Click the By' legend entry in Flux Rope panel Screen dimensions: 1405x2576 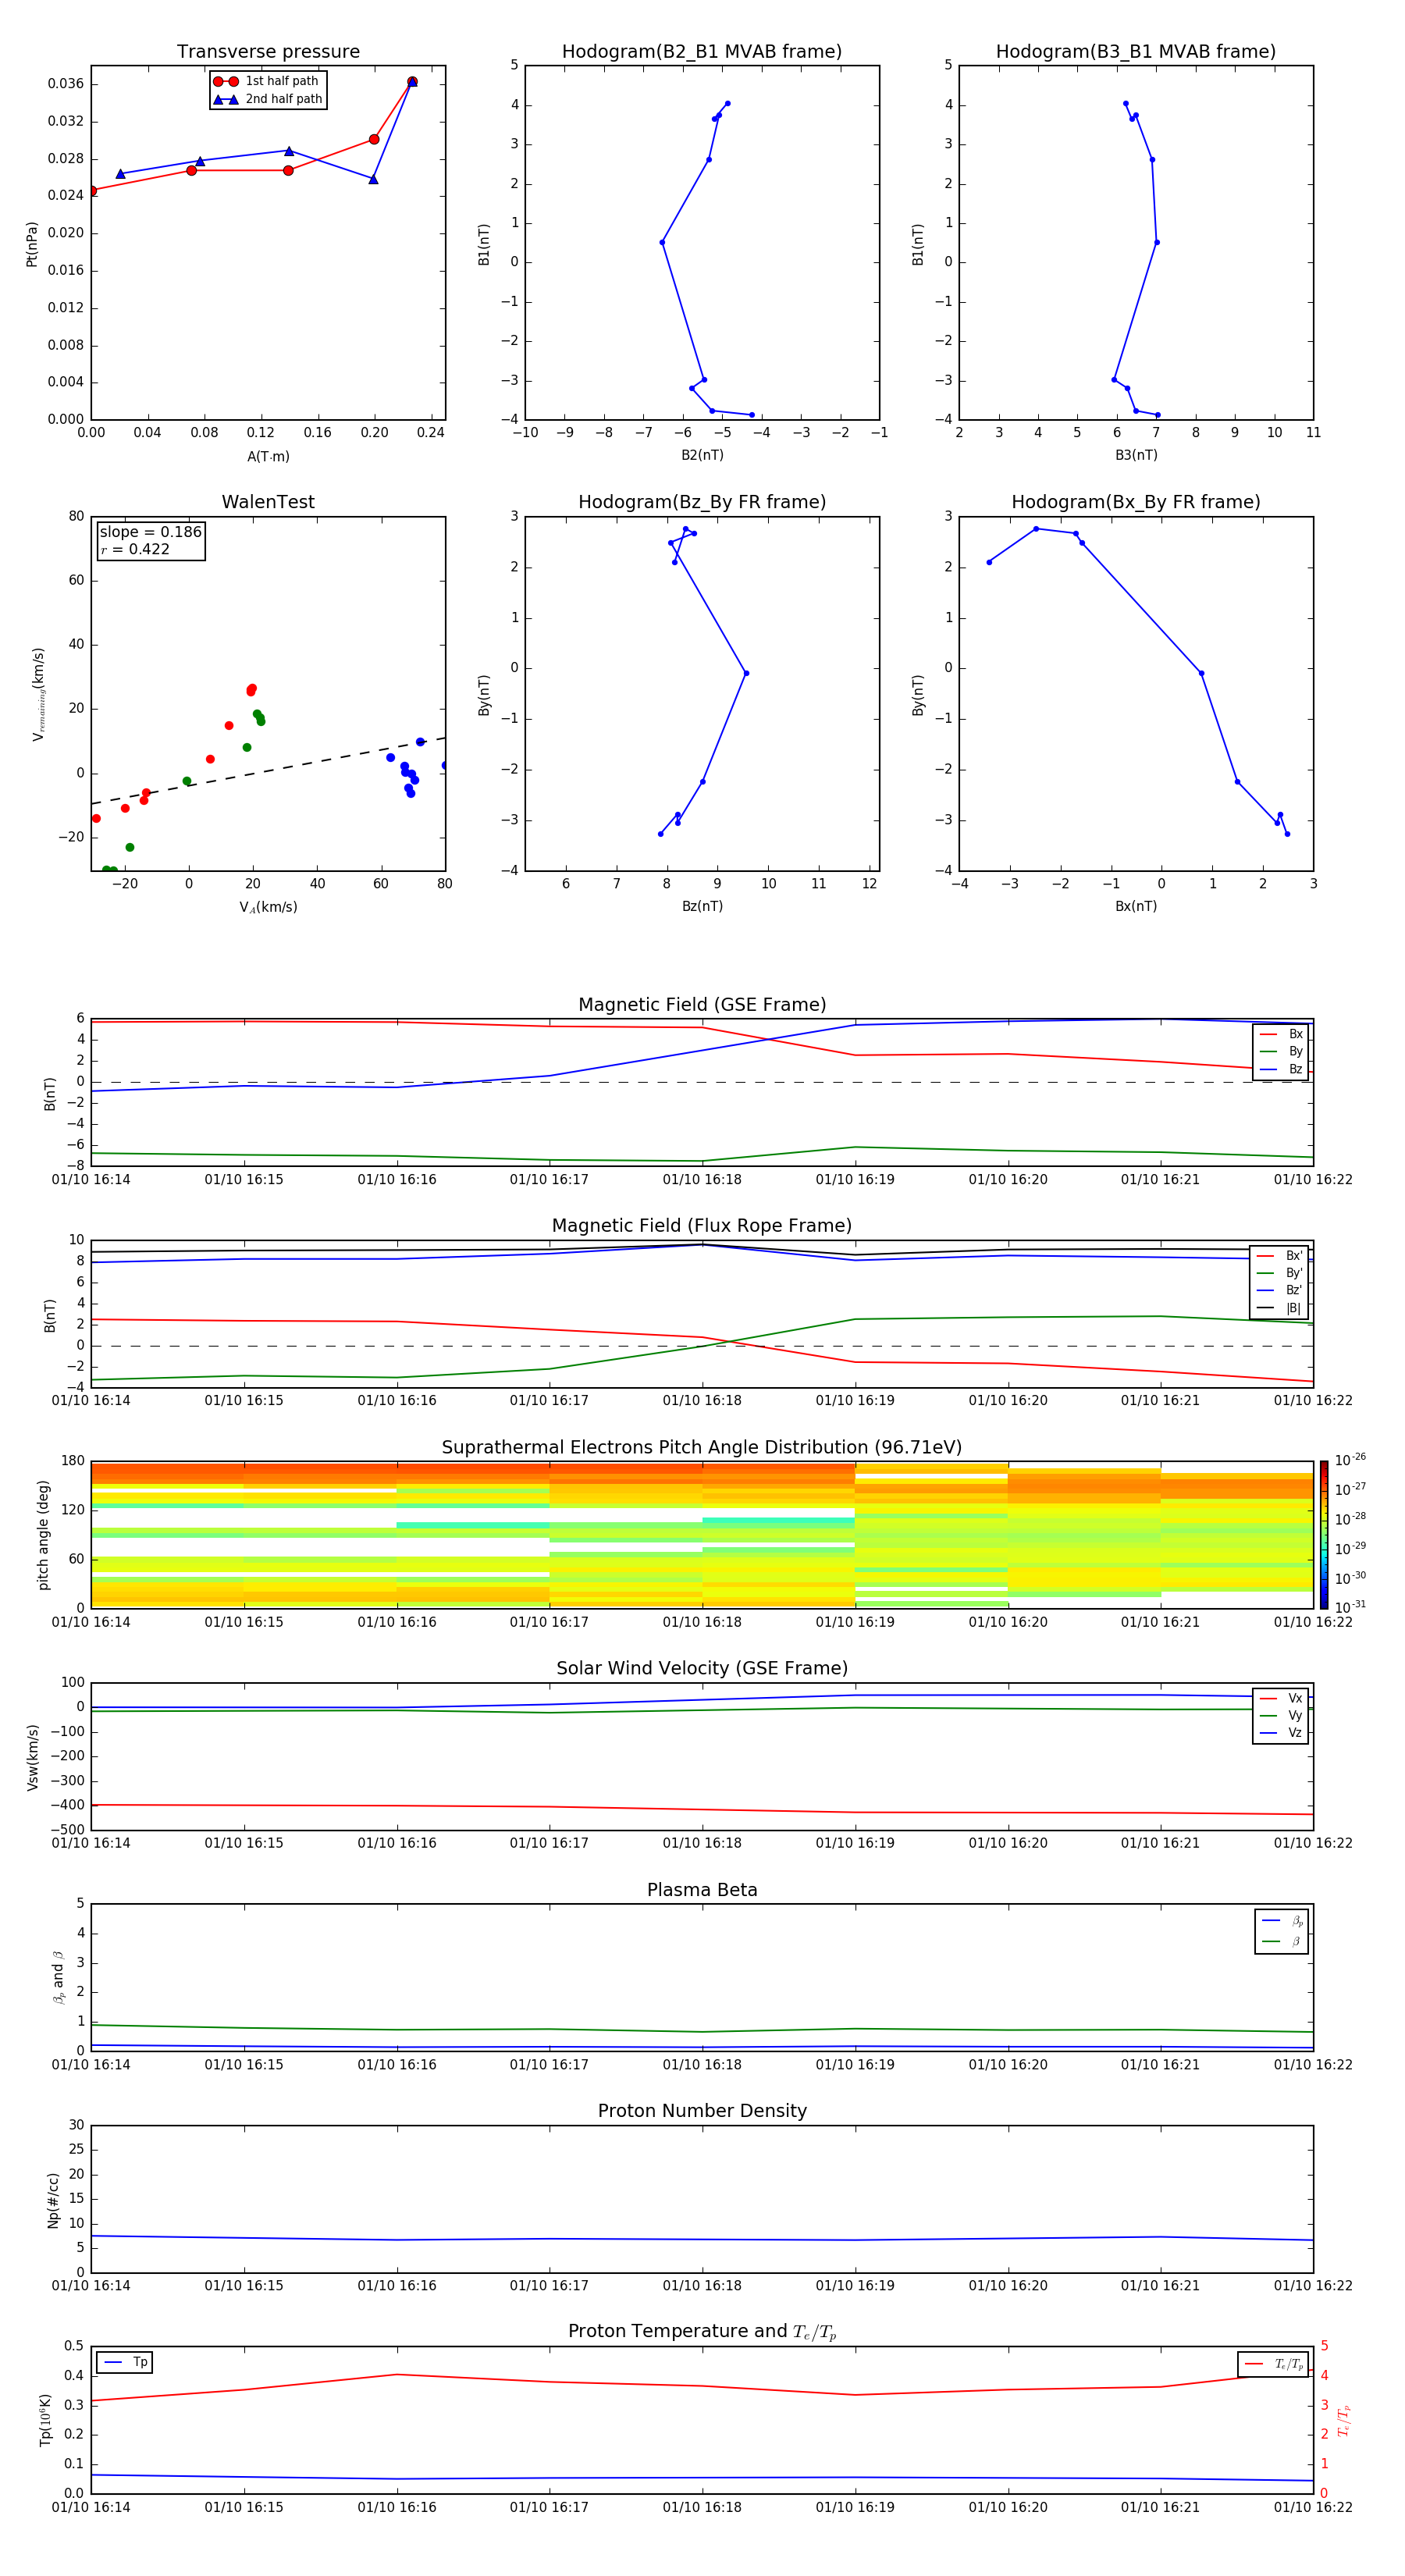click(1279, 1273)
